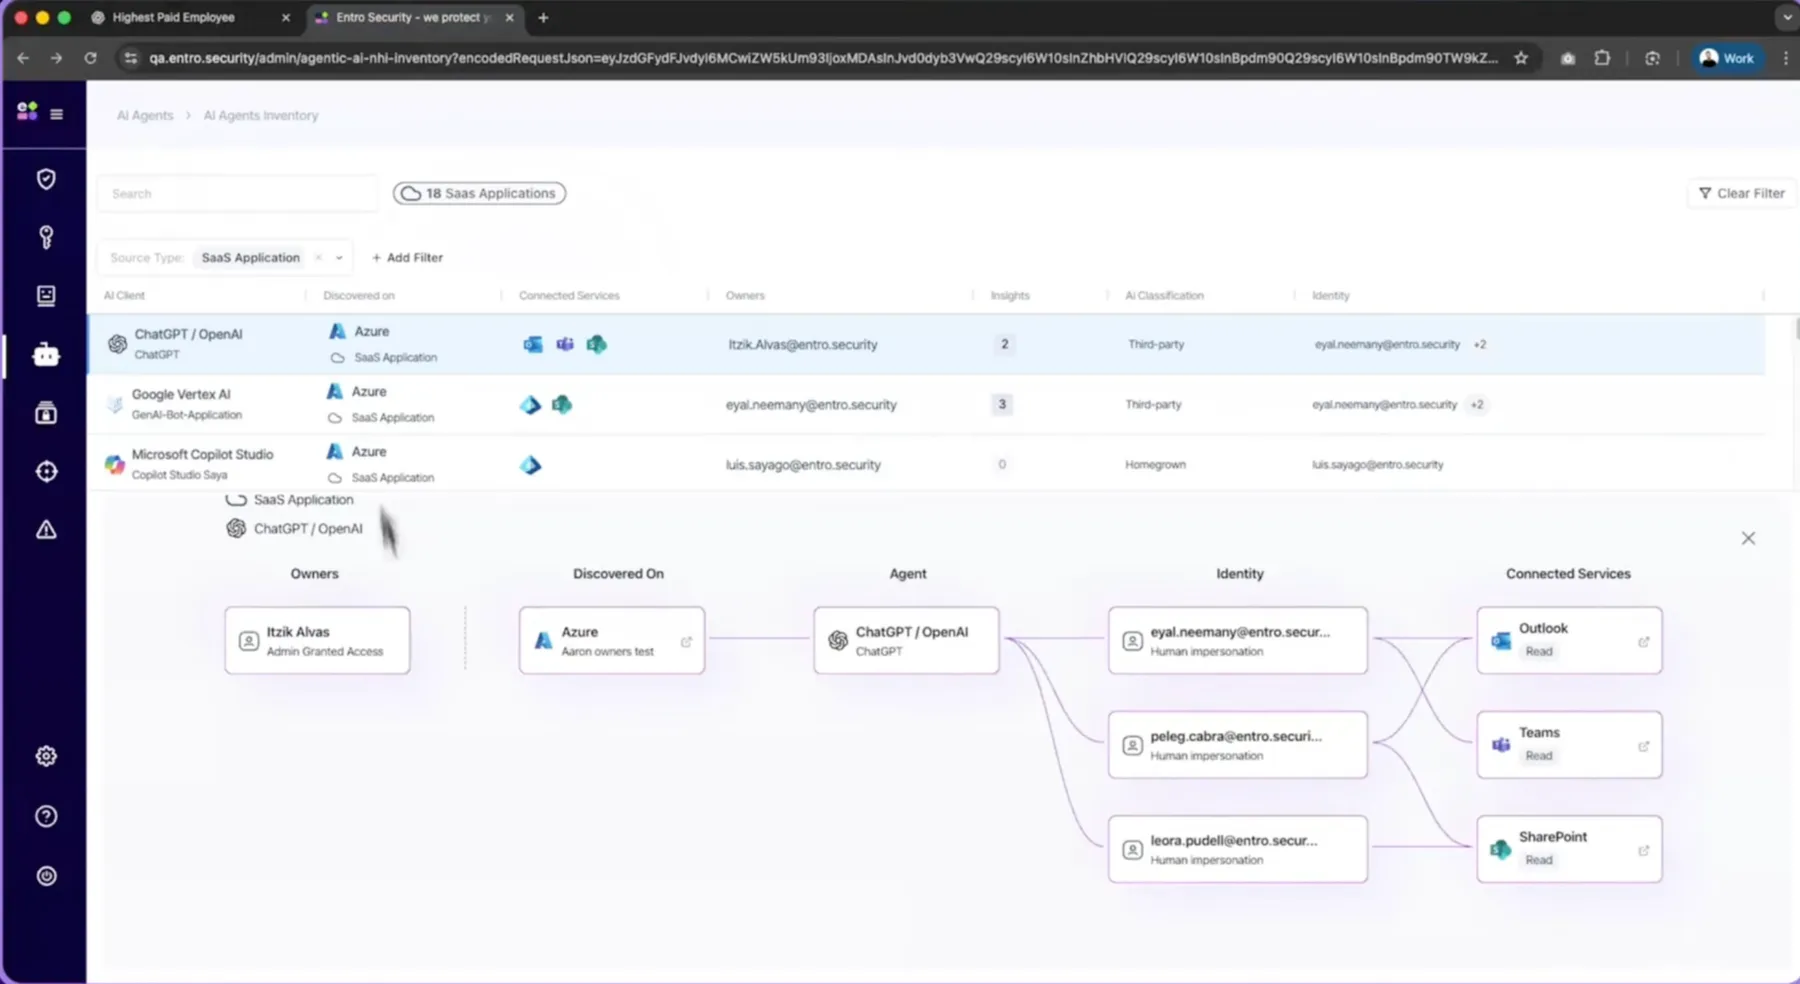Open the key secrets icon in sidebar
Image resolution: width=1800 pixels, height=984 pixels.
click(46, 237)
